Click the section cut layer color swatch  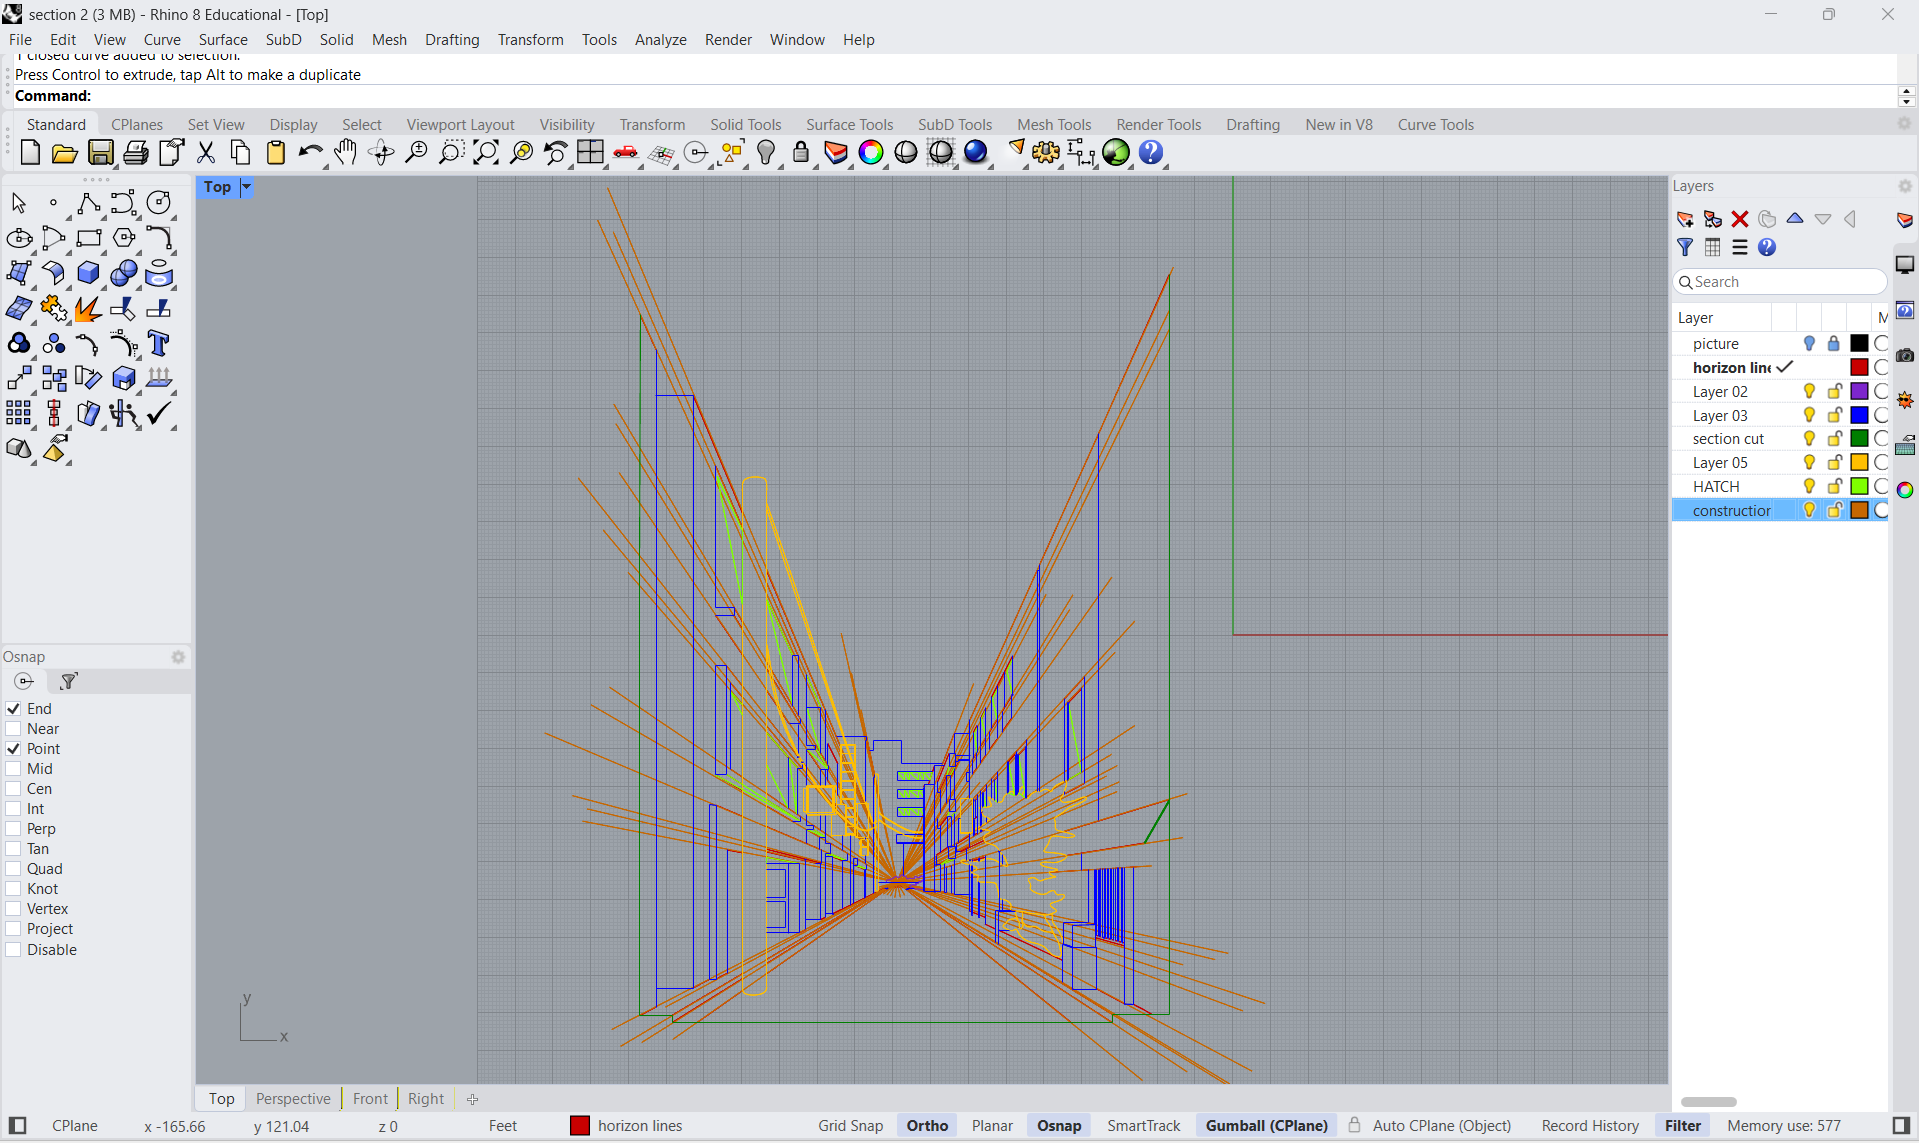(x=1859, y=439)
